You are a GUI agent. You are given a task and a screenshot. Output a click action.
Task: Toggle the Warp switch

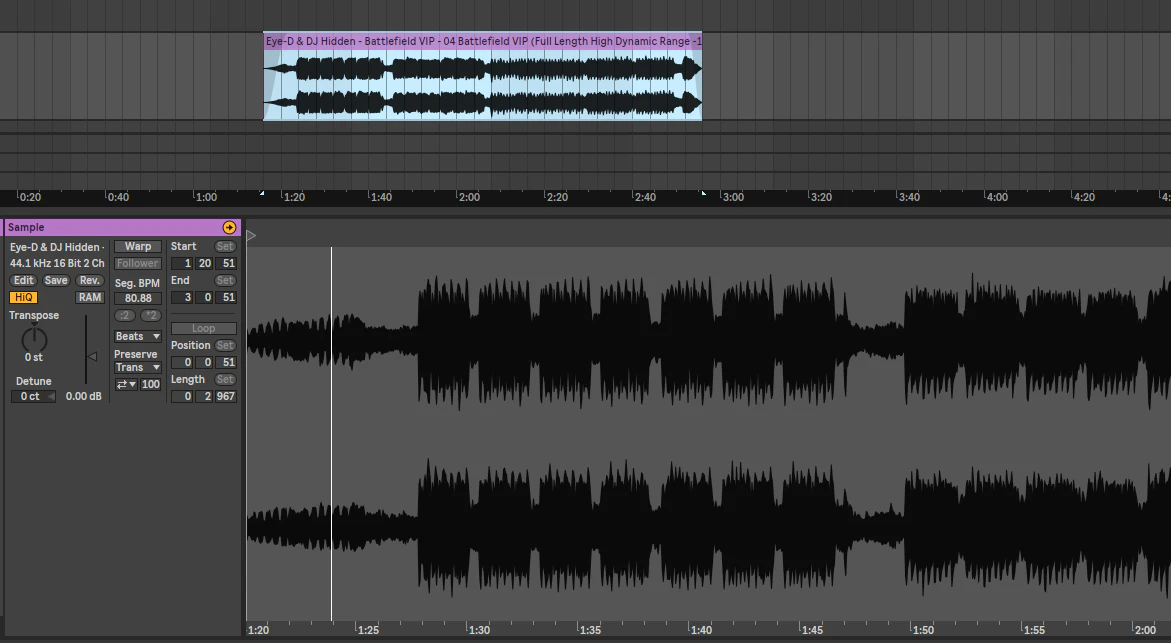[x=137, y=246]
